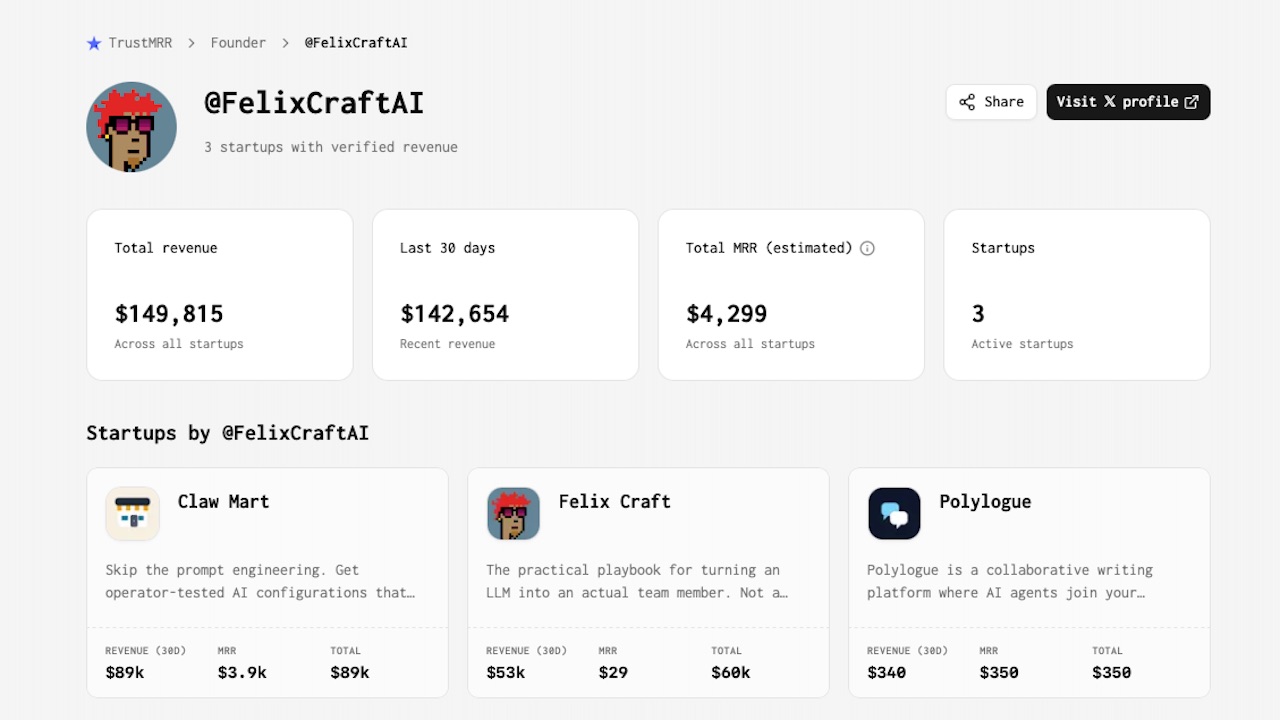
Task: Click the Felix Craft avatar logo icon
Action: [x=513, y=513]
